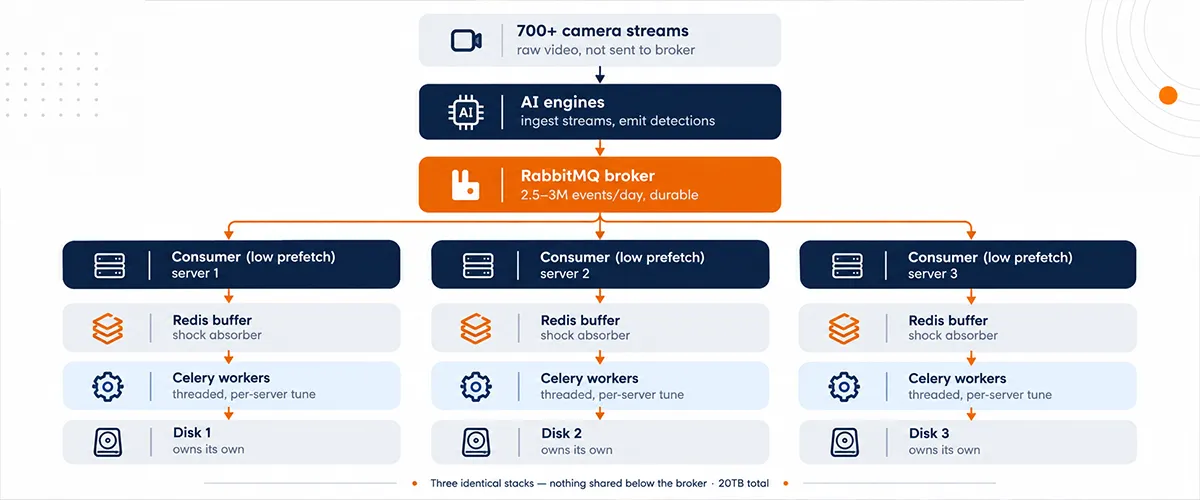Click 'Celery workers' in the server 3 stack
Viewport: 1200px width, 500px height.
point(957,378)
